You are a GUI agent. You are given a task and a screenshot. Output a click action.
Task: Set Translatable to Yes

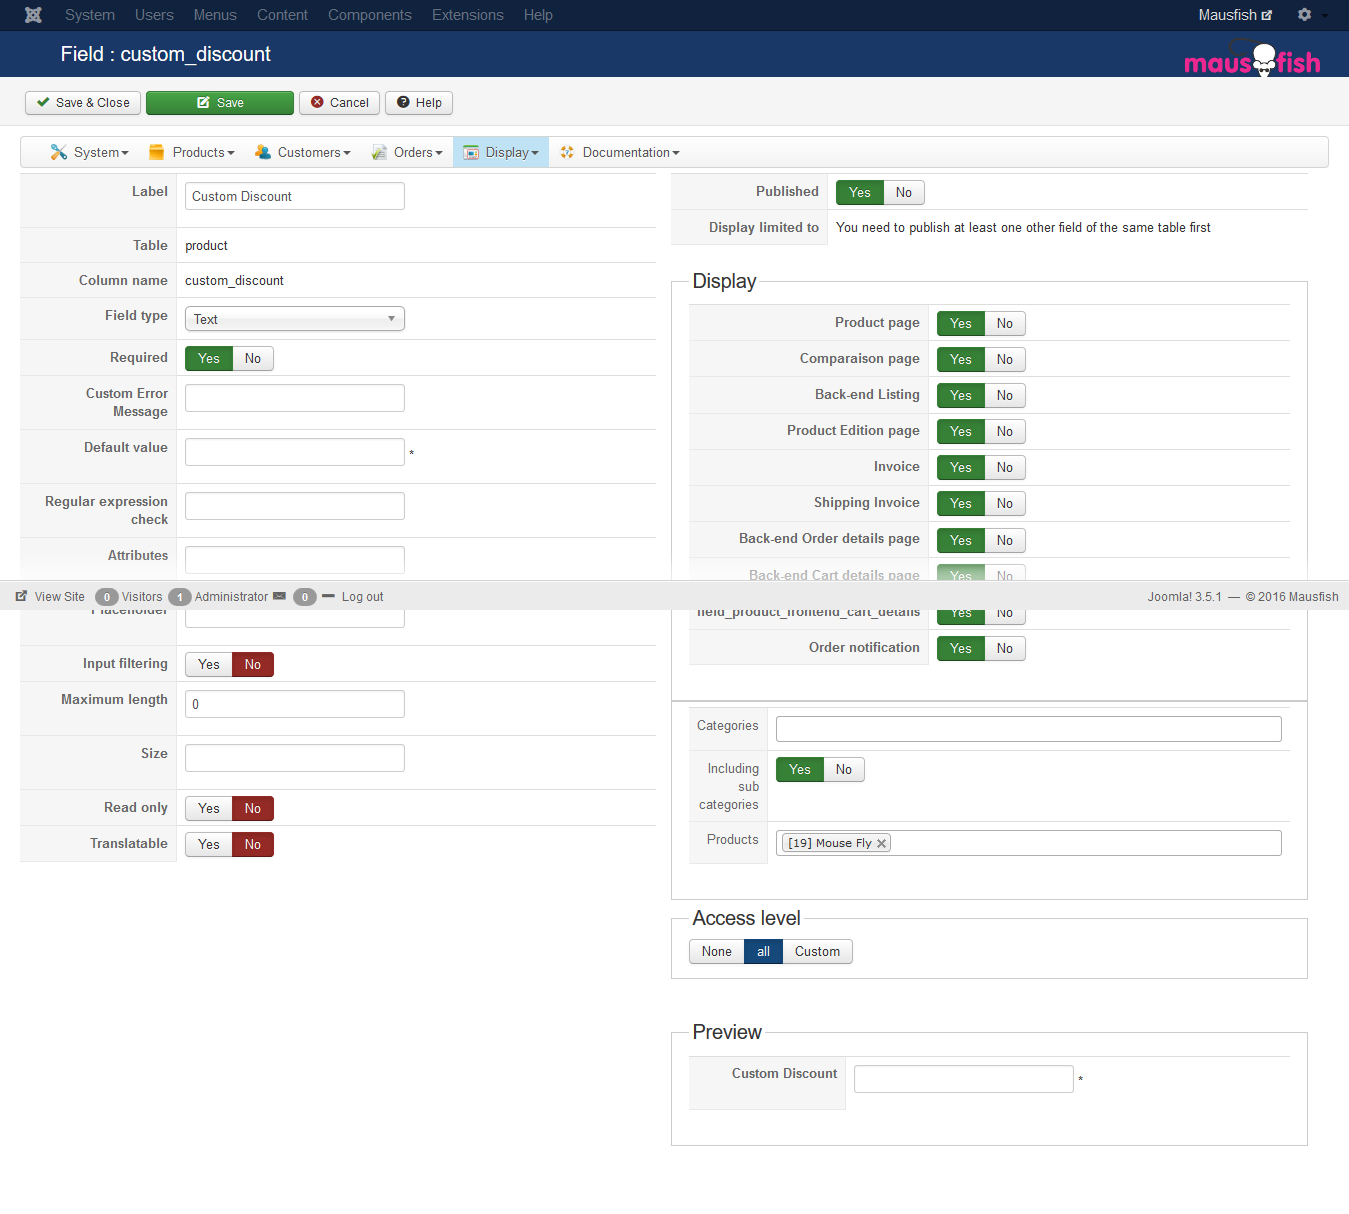209,844
